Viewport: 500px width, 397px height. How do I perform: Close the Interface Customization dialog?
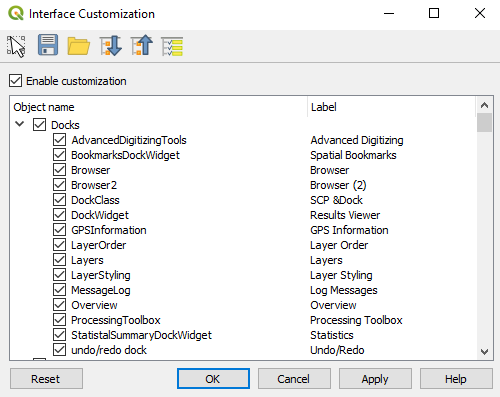tap(480, 13)
